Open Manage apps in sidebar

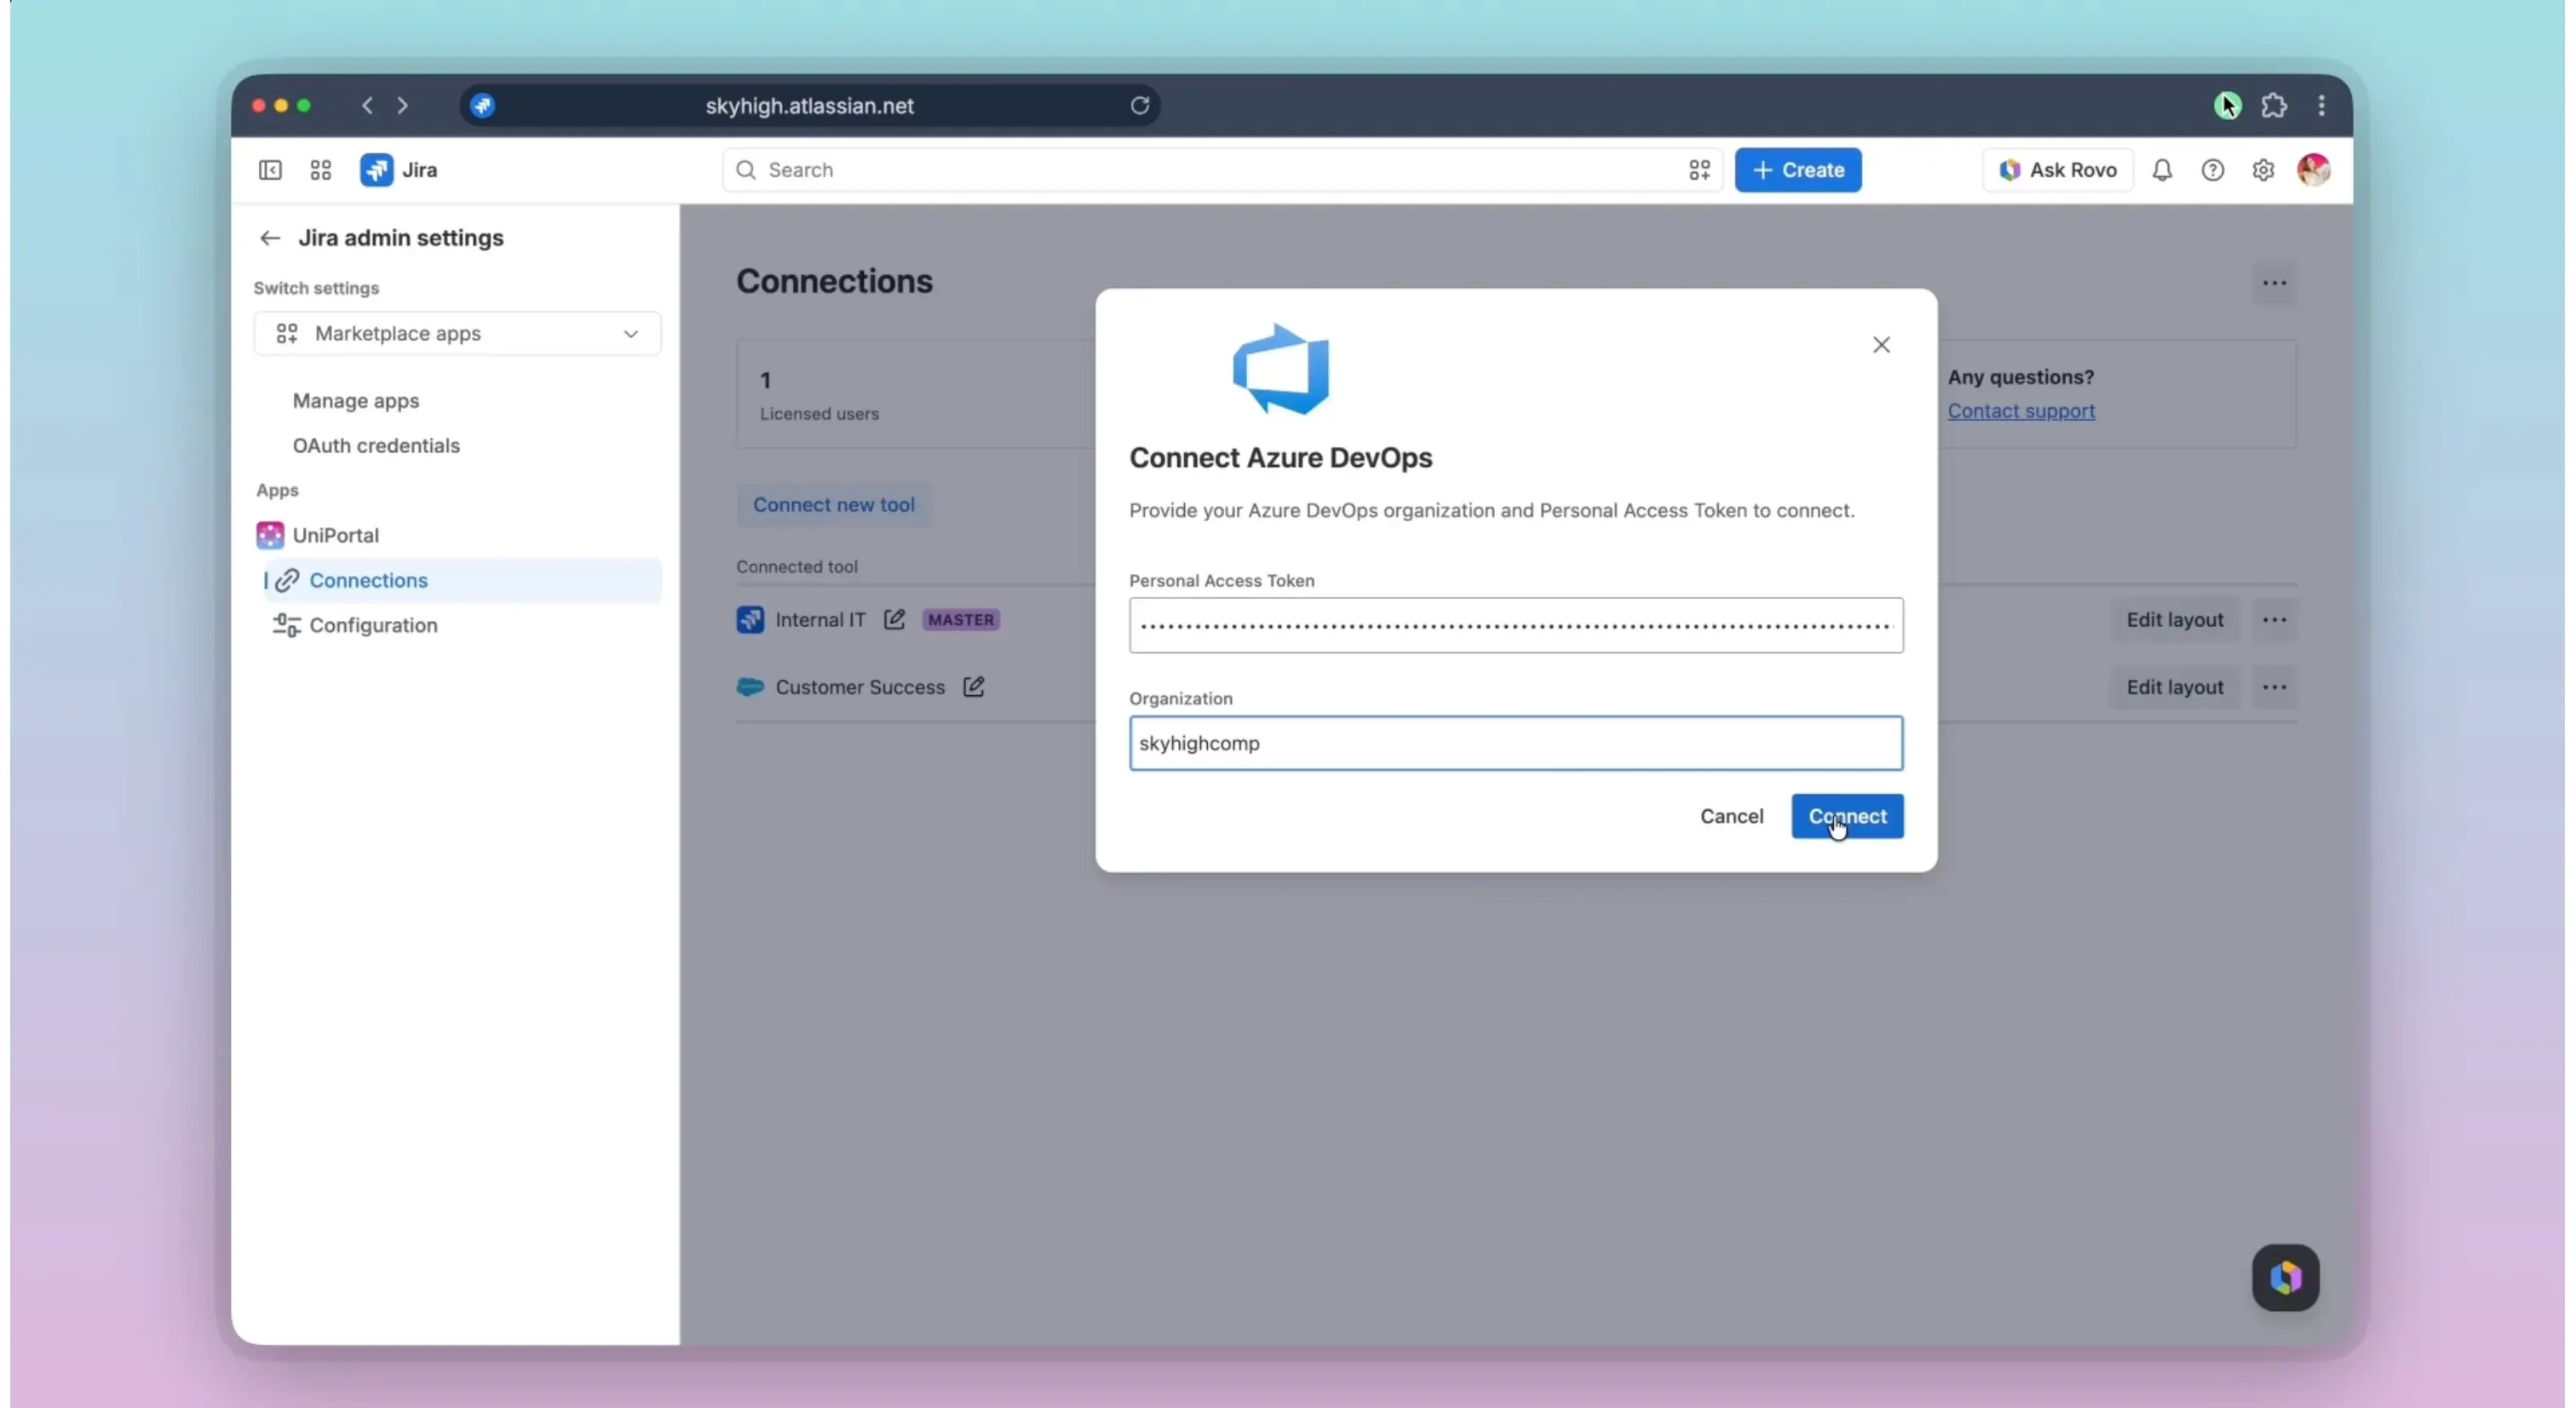click(x=355, y=400)
